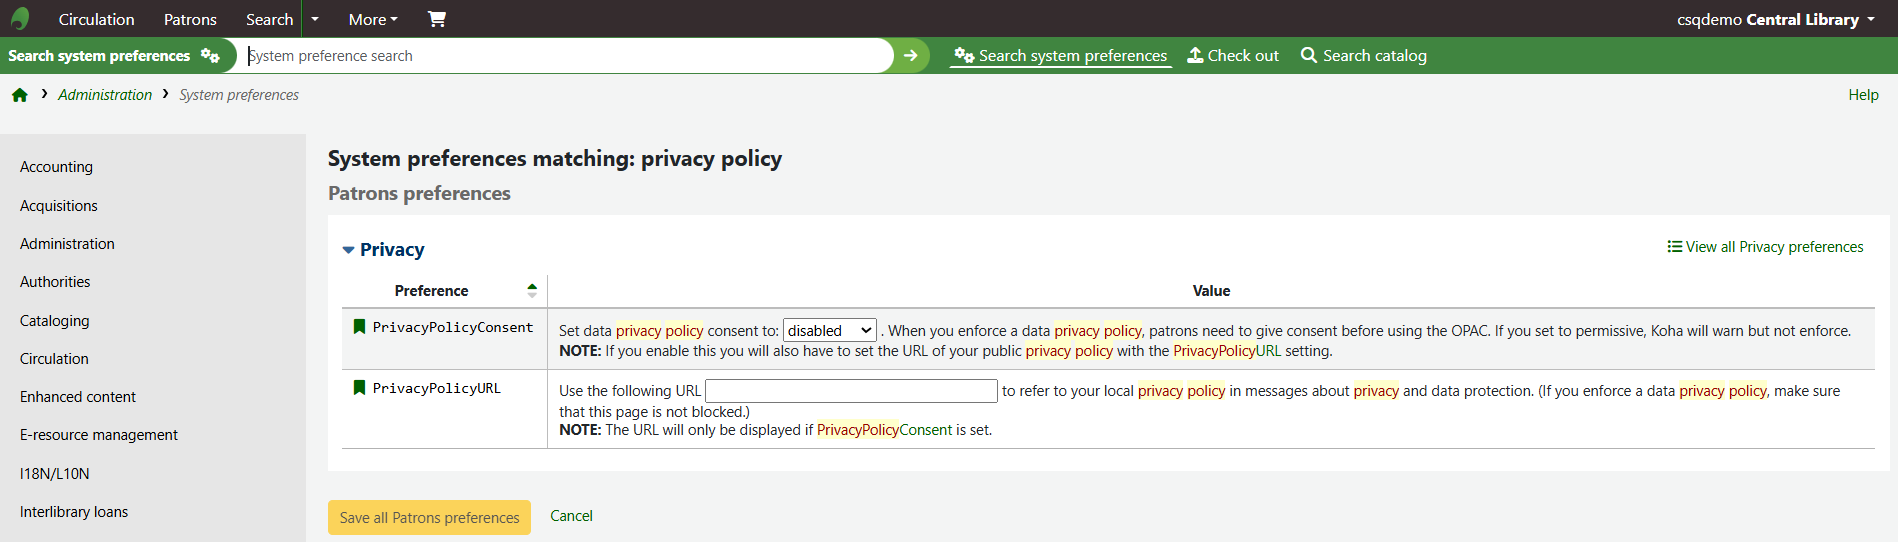The height and width of the screenshot is (542, 1898).
Task: Open the Circulation menu in top bar
Action: point(96,19)
